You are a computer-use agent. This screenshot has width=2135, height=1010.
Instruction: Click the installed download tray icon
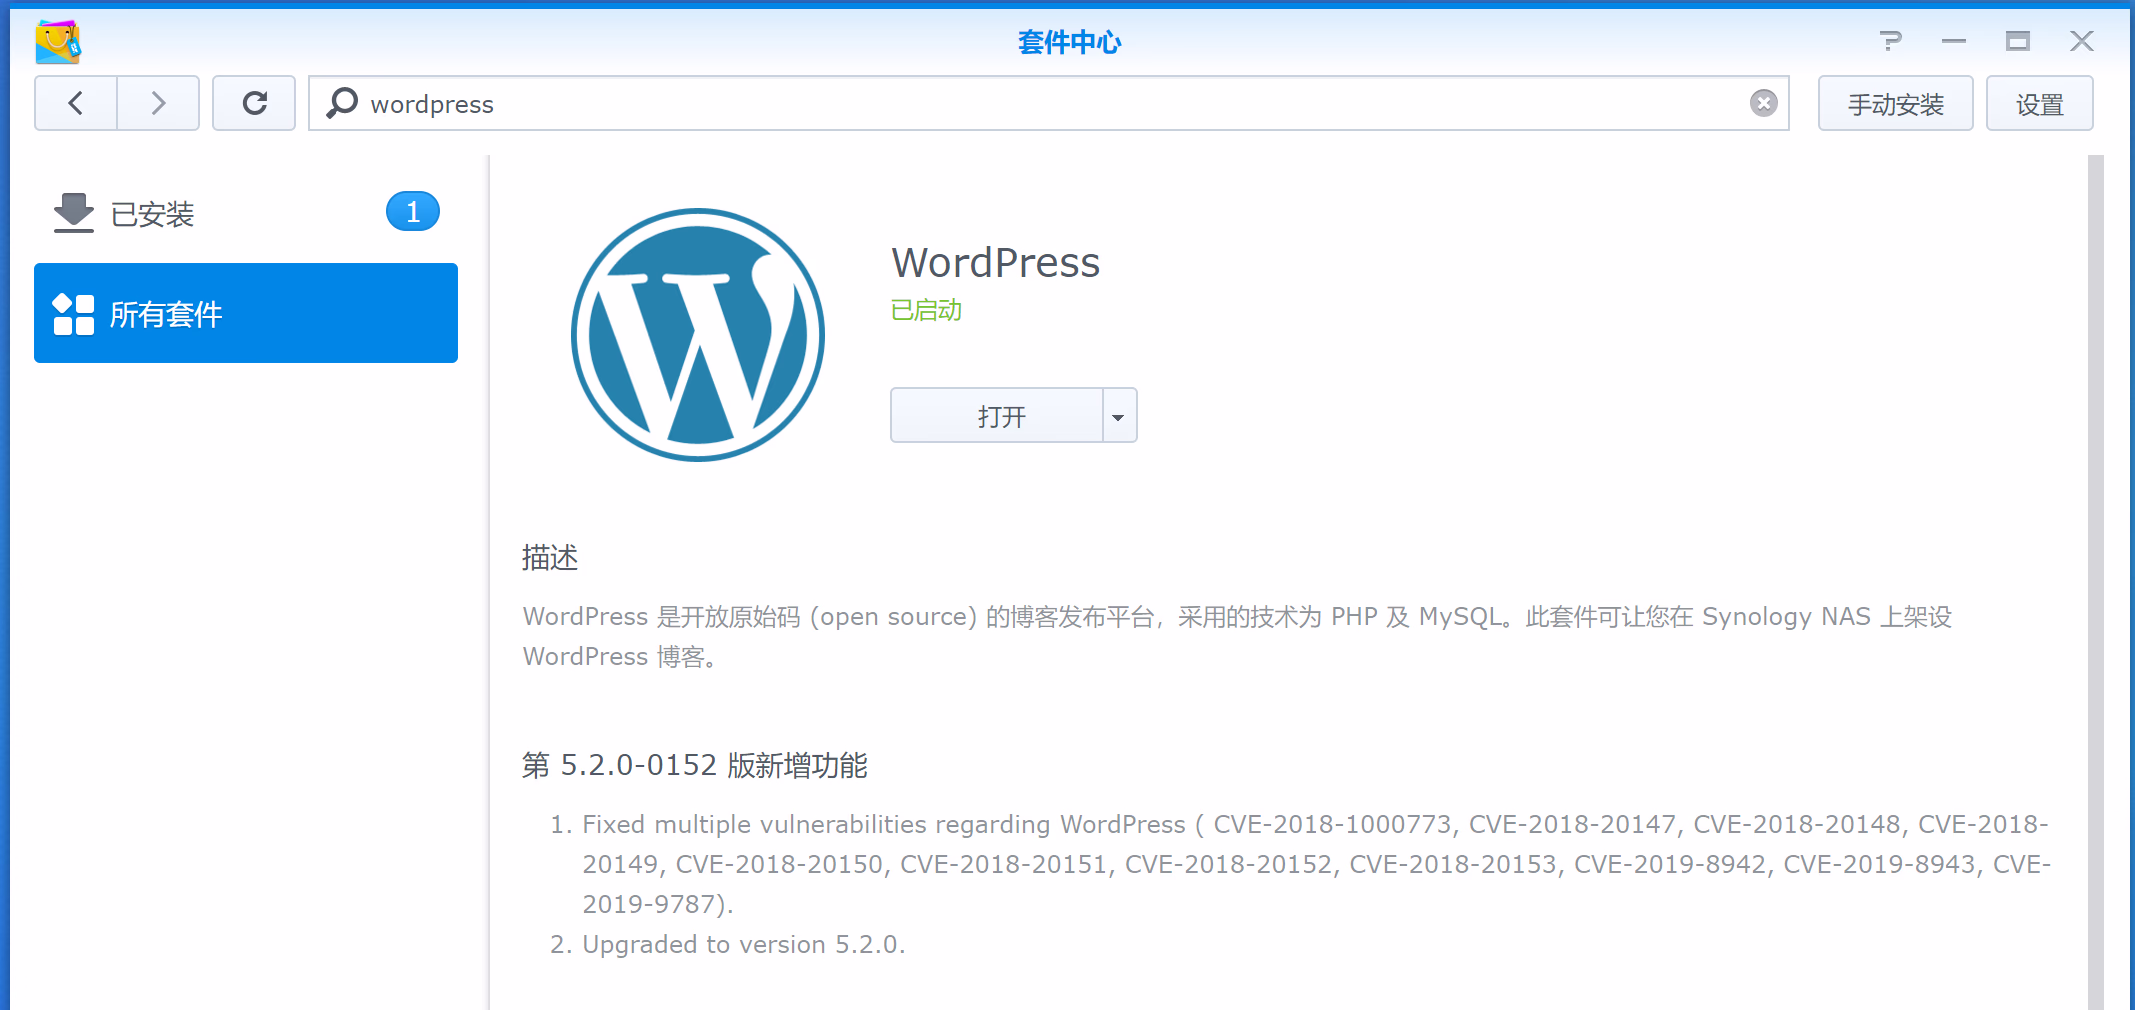(x=73, y=213)
